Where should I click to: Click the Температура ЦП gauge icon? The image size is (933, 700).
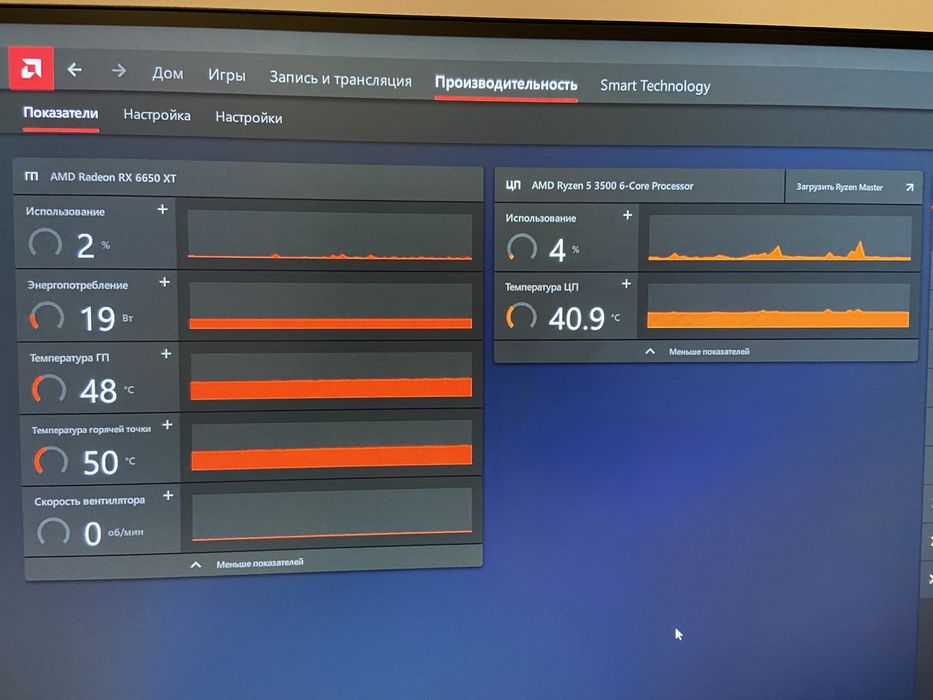[x=521, y=316]
